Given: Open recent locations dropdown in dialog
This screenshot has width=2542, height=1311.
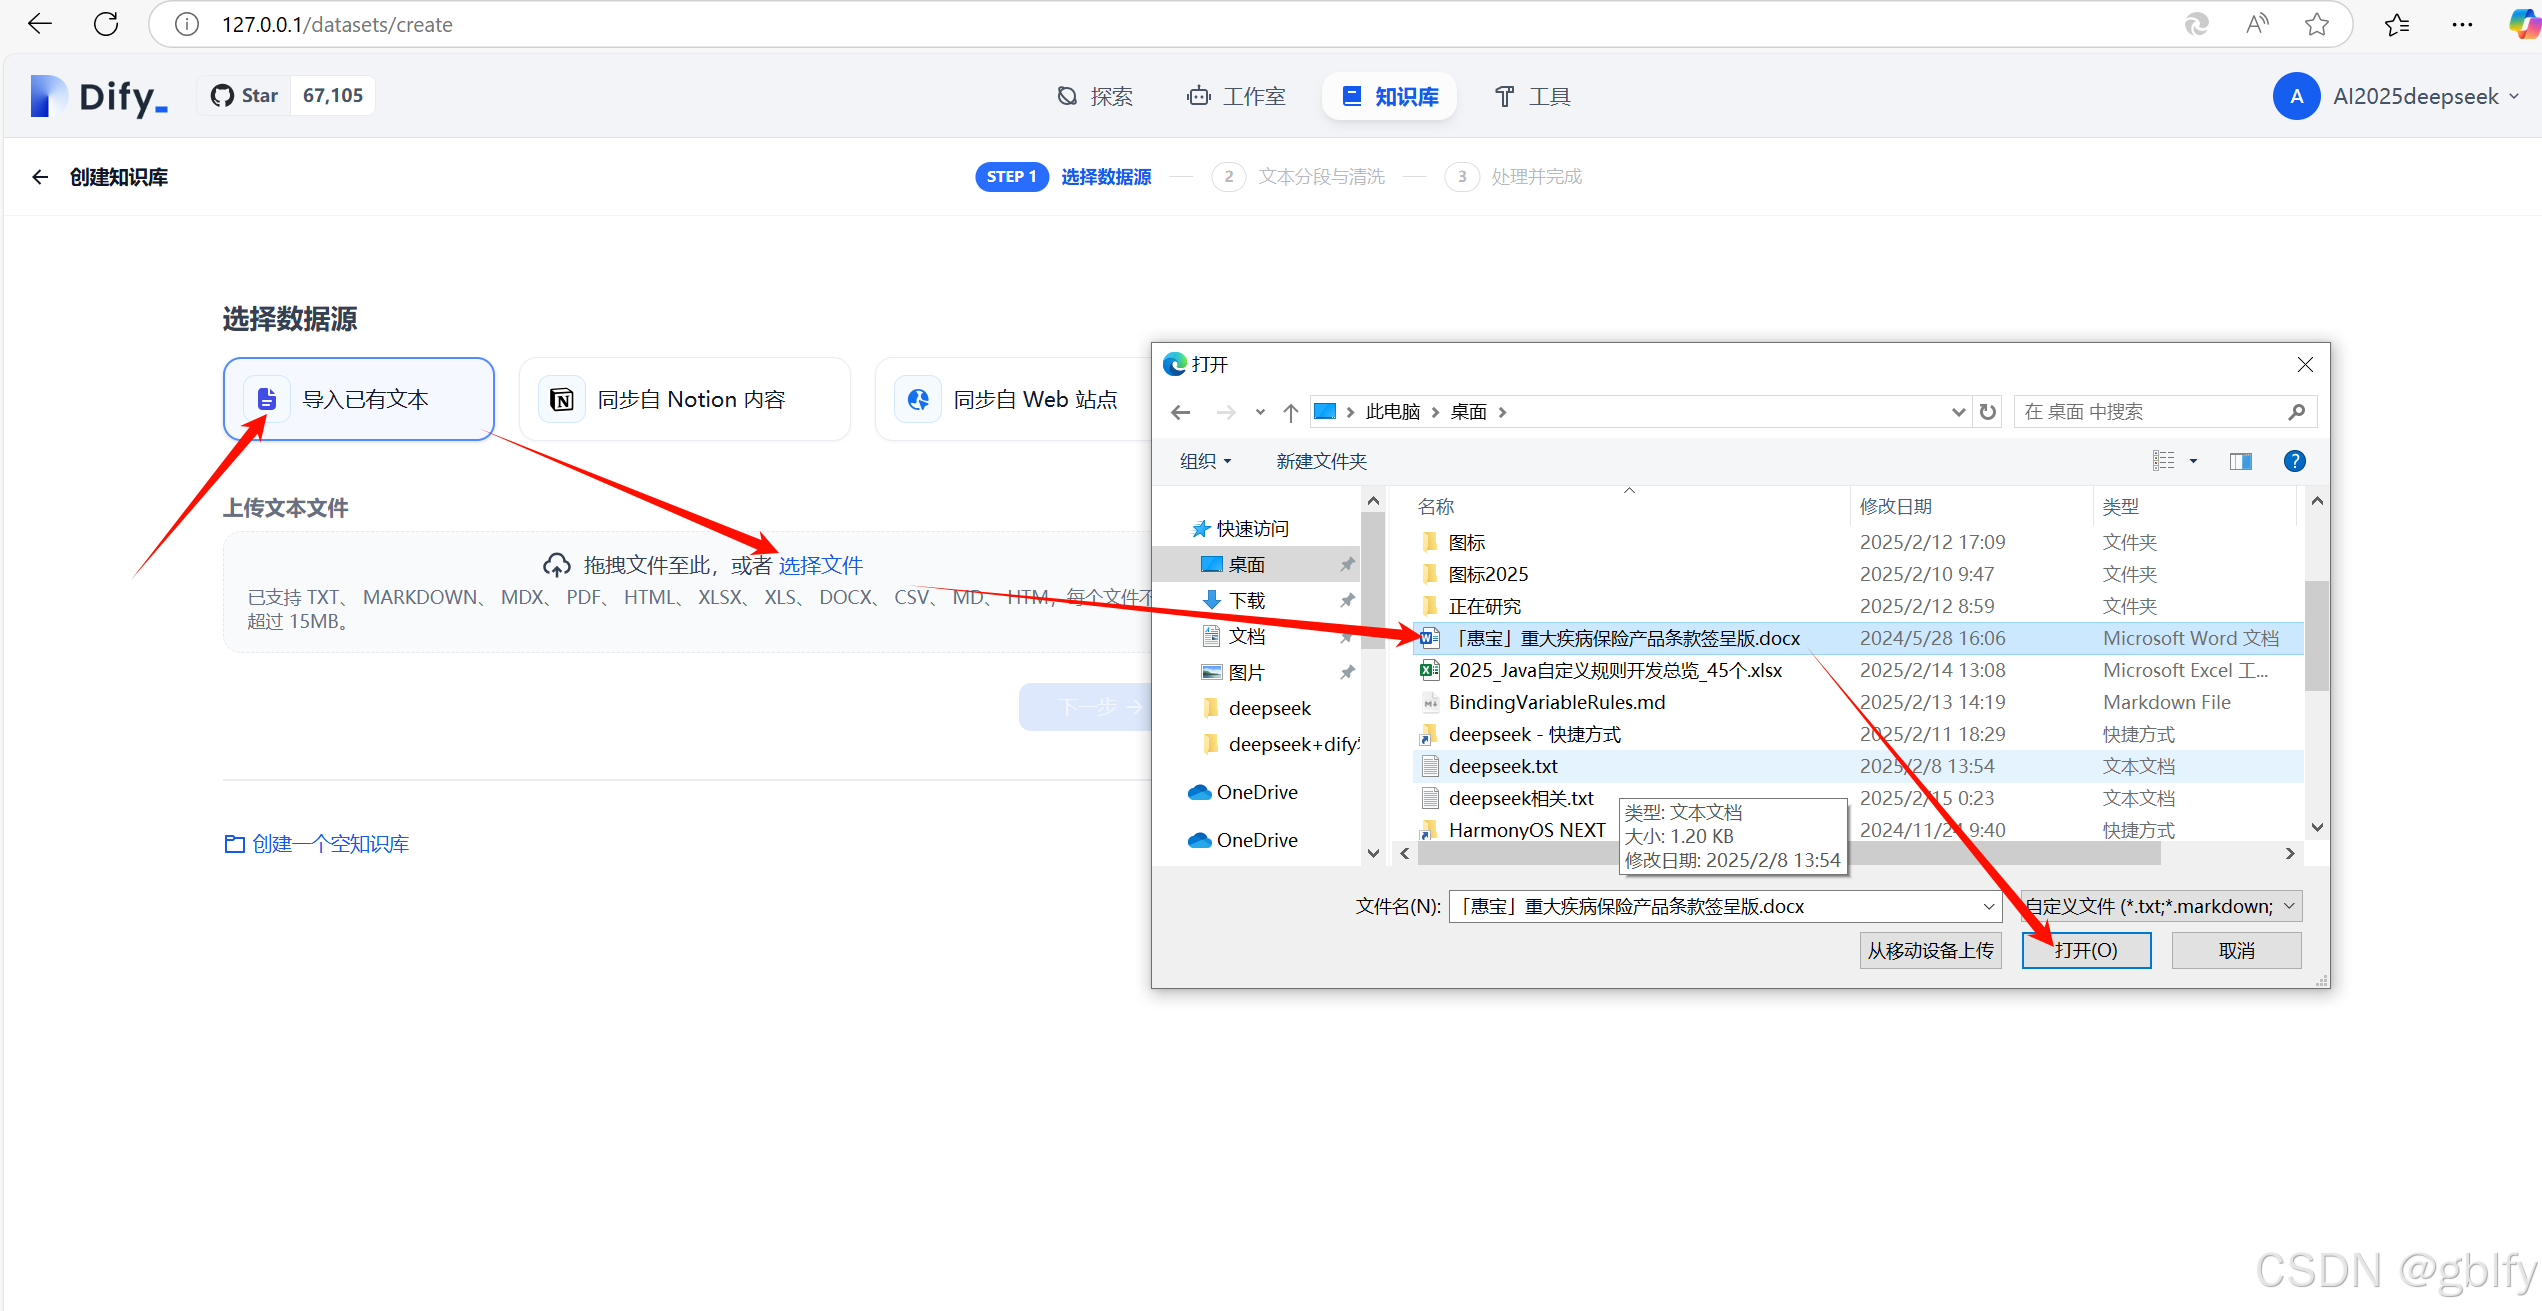Looking at the screenshot, I should click(x=1260, y=412).
